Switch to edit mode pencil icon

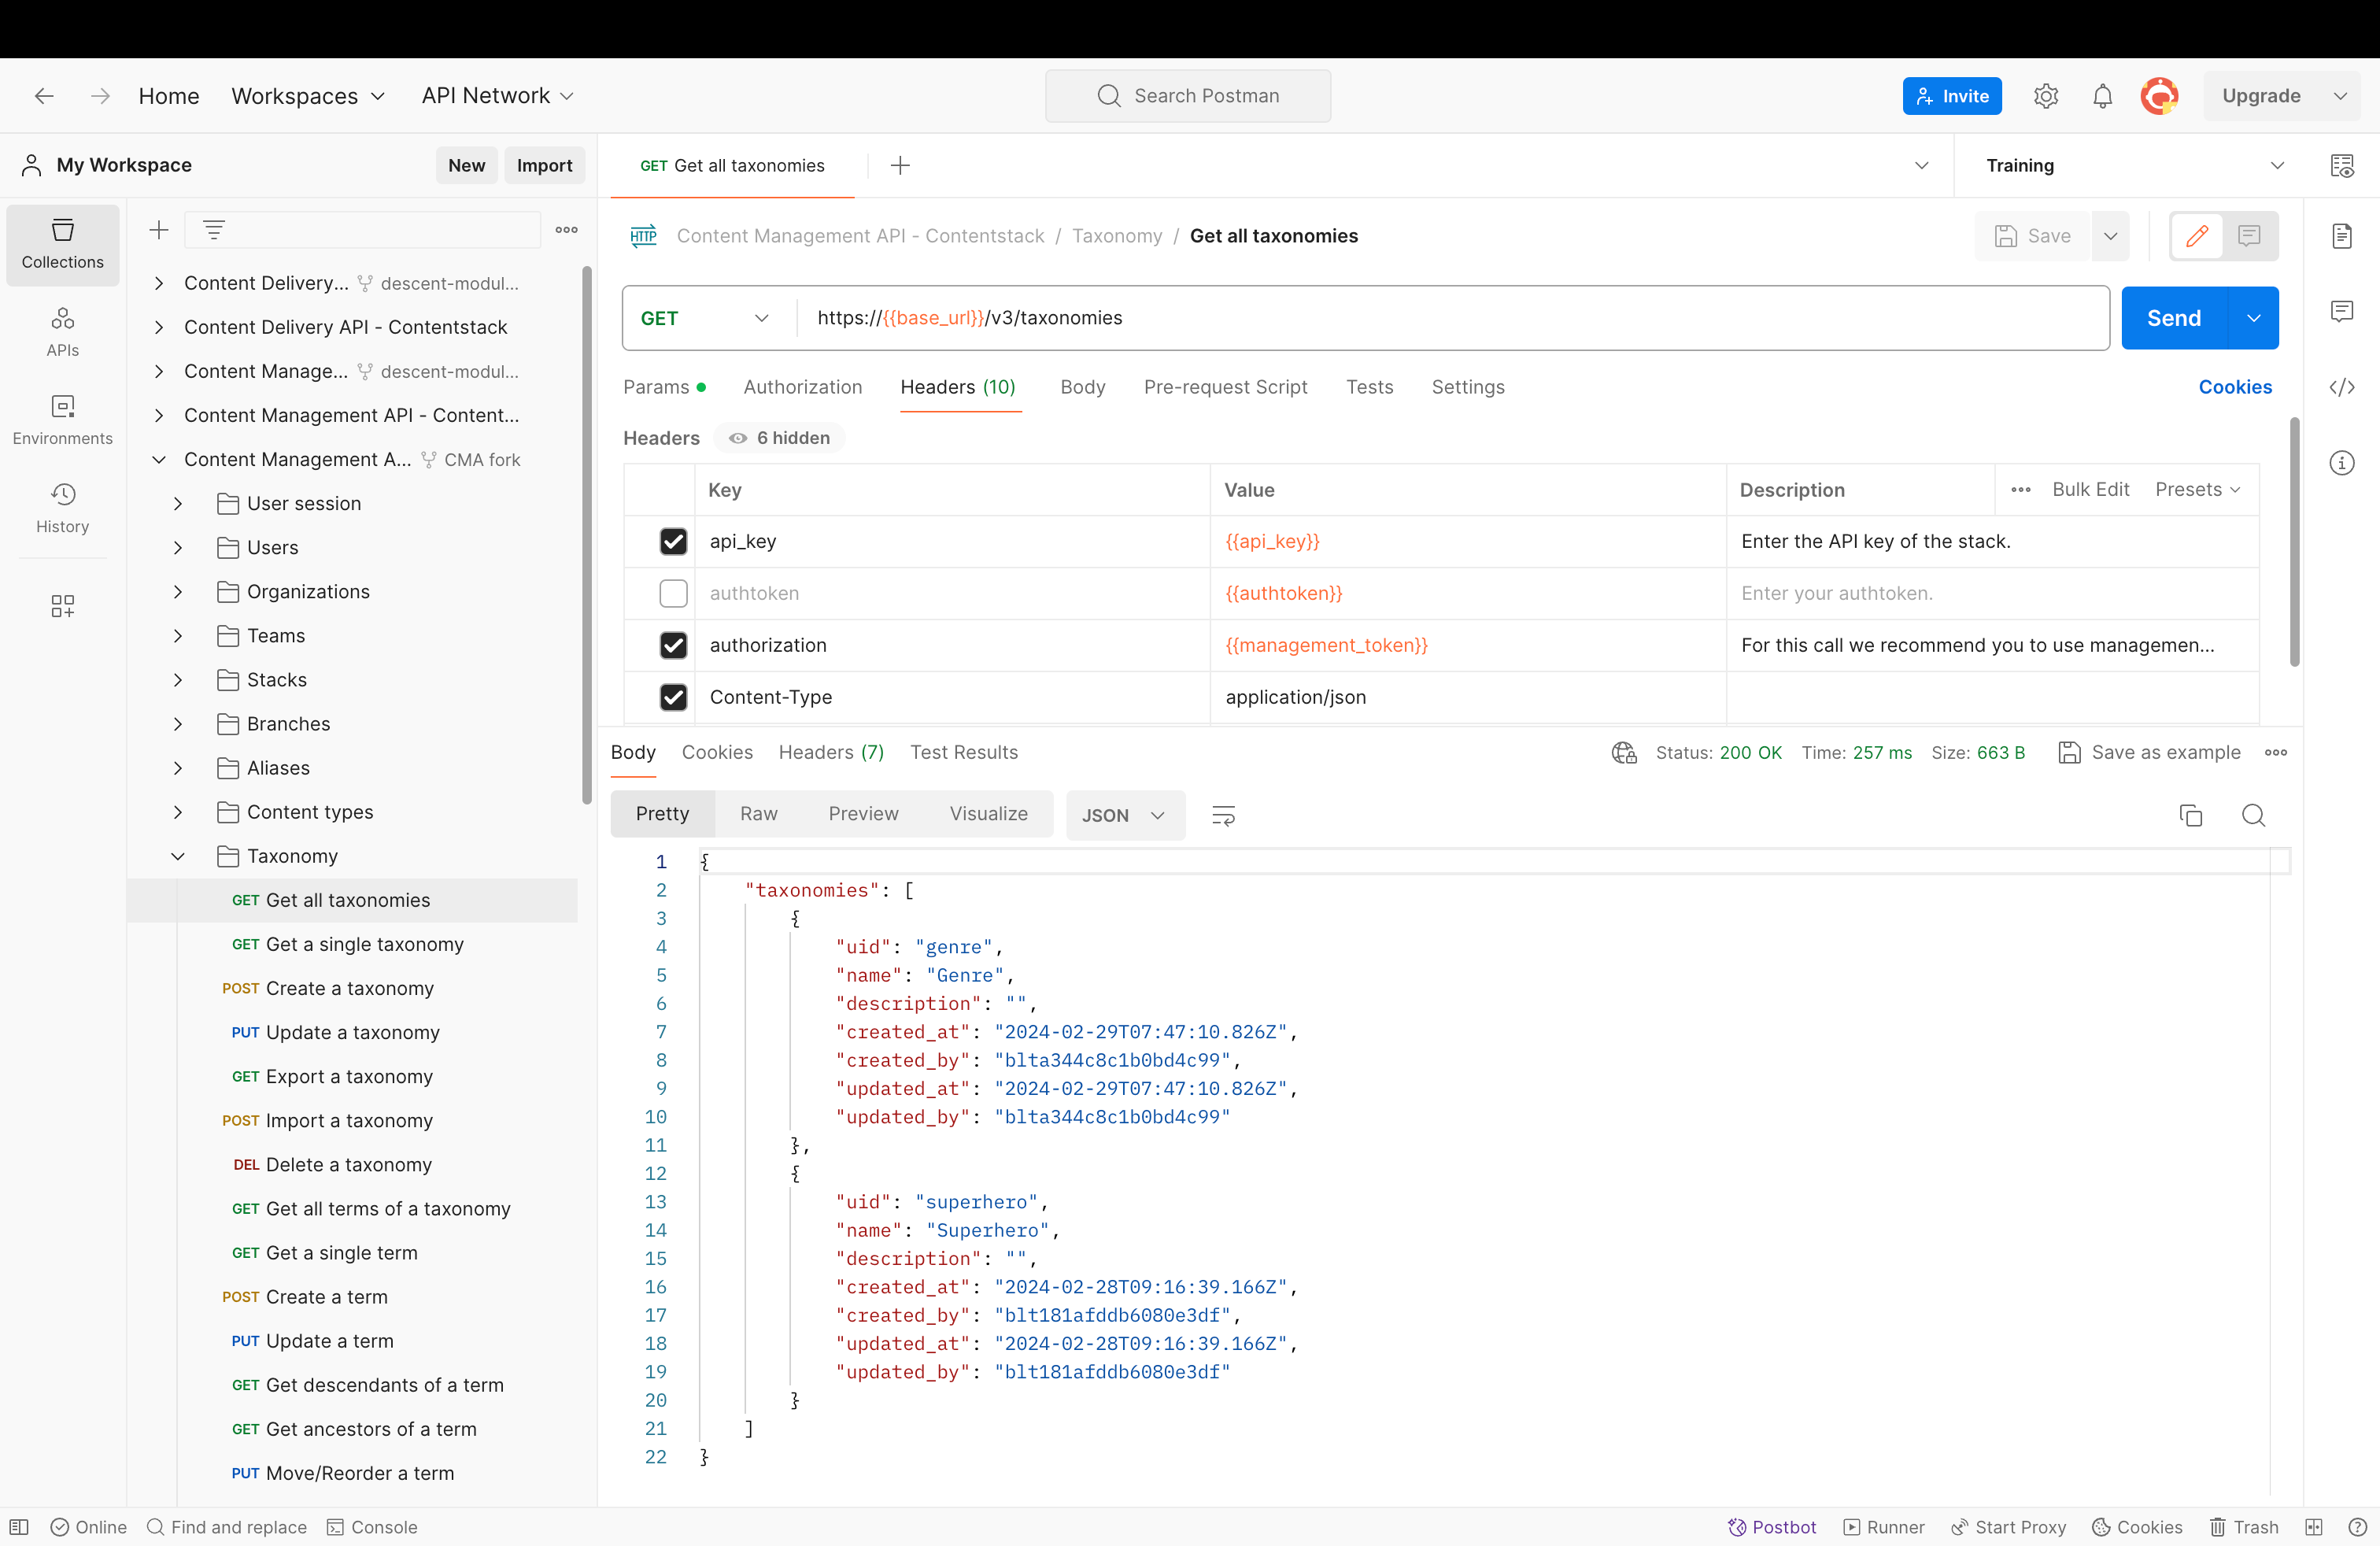[2197, 236]
